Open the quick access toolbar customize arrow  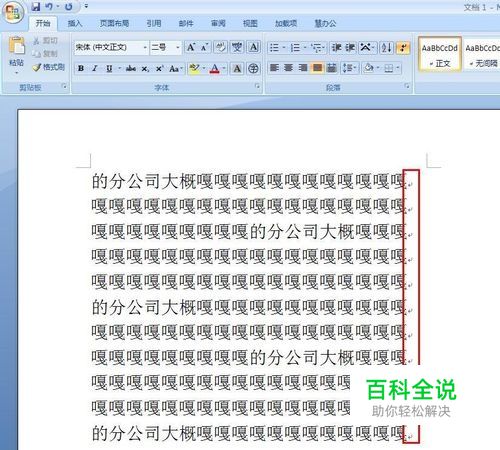pos(86,6)
